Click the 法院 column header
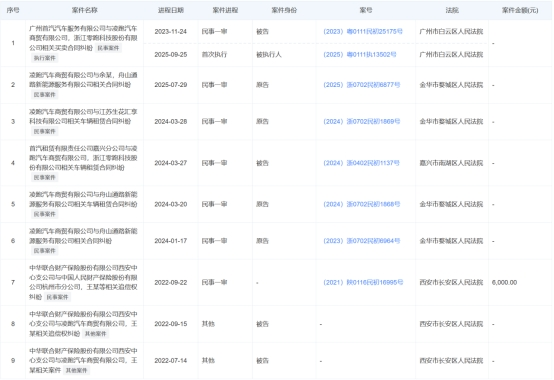Image resolution: width=554 pixels, height=380 pixels. [x=452, y=10]
